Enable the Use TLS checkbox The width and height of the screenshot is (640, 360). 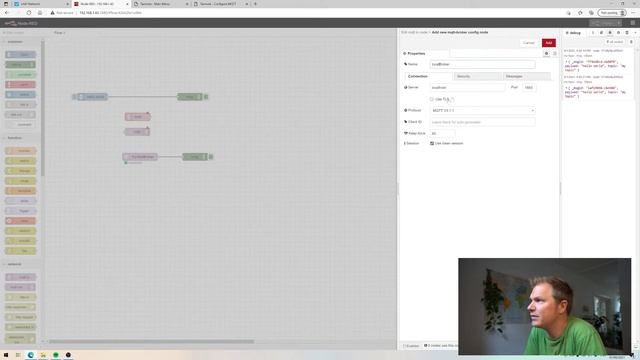[431, 99]
